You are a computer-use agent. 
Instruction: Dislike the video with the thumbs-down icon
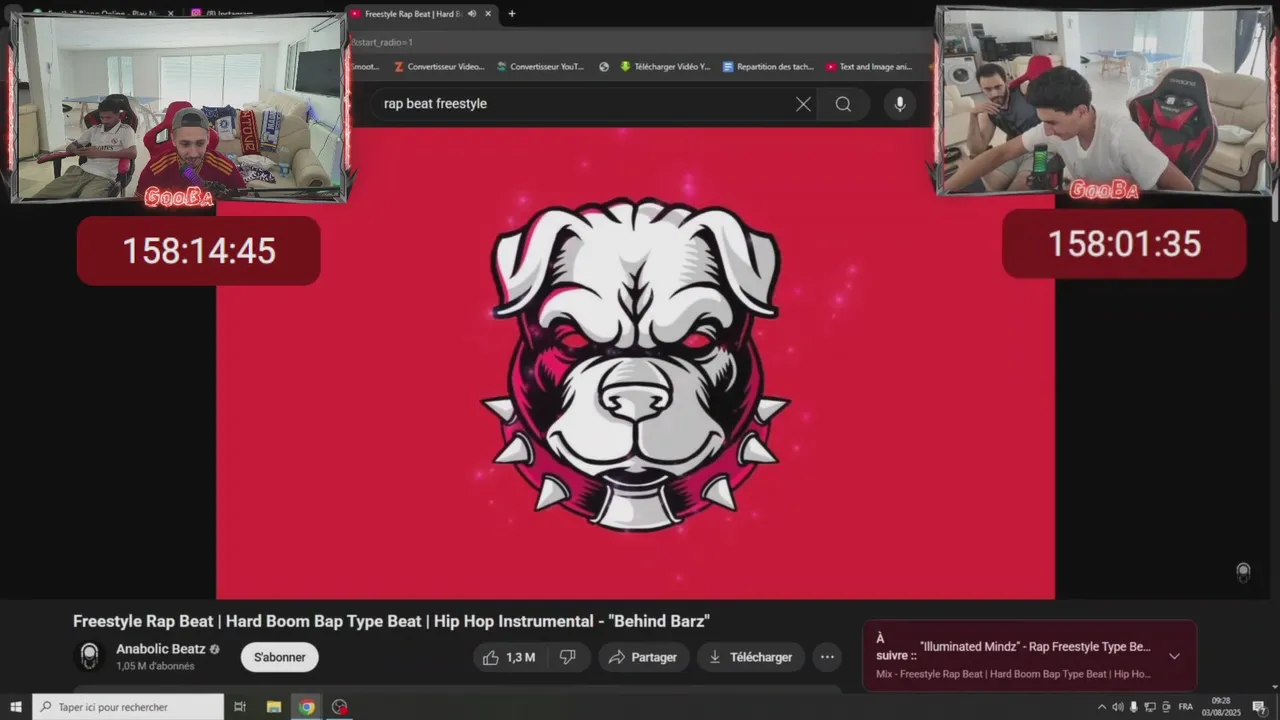(x=568, y=657)
